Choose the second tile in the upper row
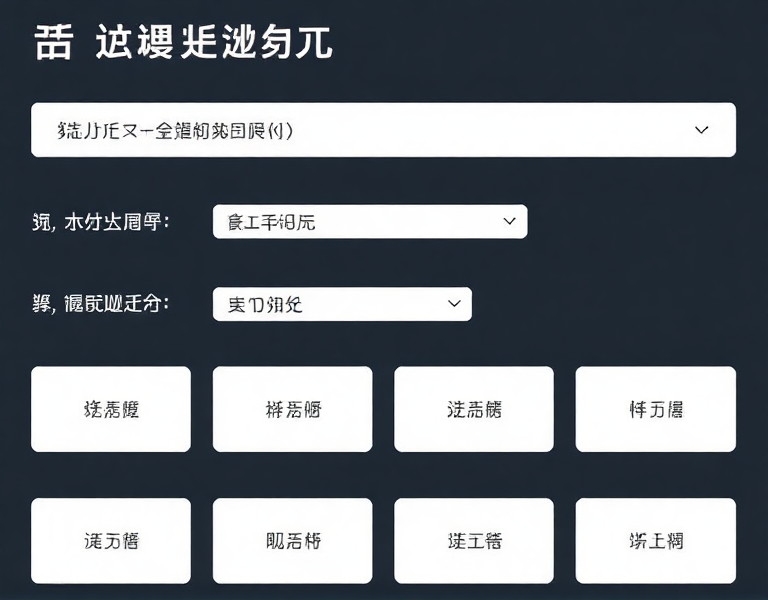 tap(292, 409)
